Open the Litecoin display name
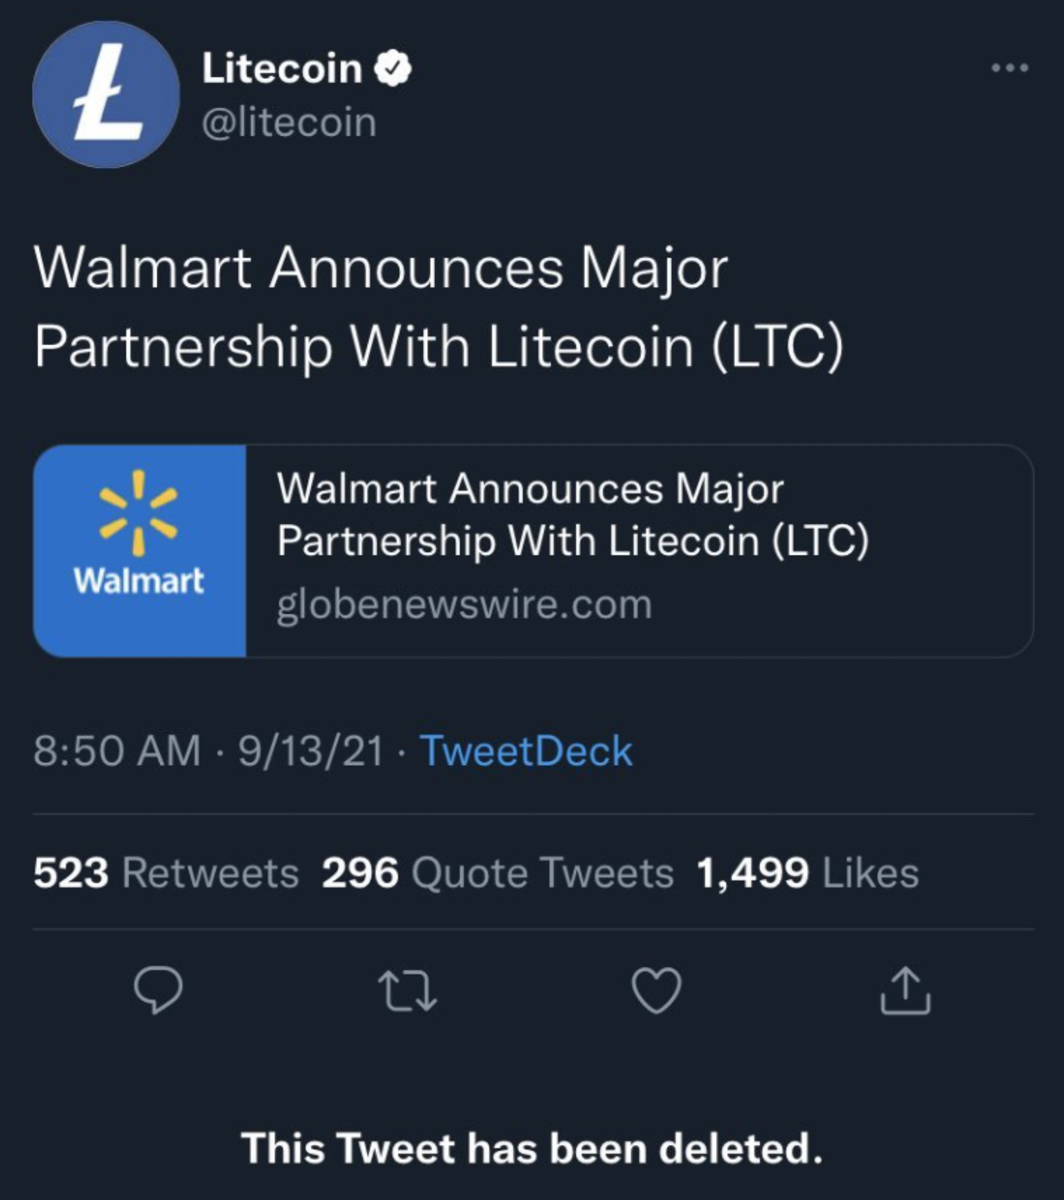 point(282,69)
